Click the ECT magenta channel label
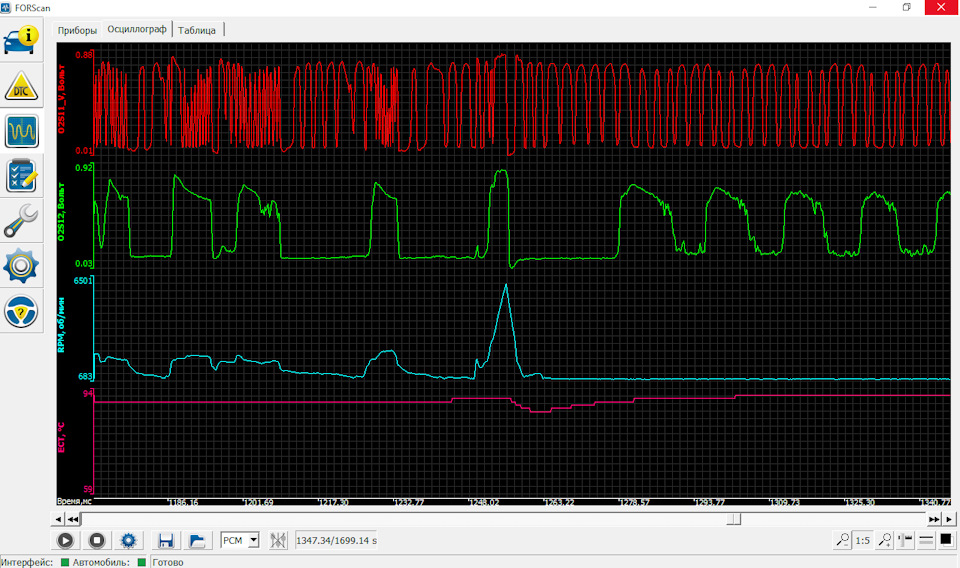960x568 pixels. tap(61, 438)
